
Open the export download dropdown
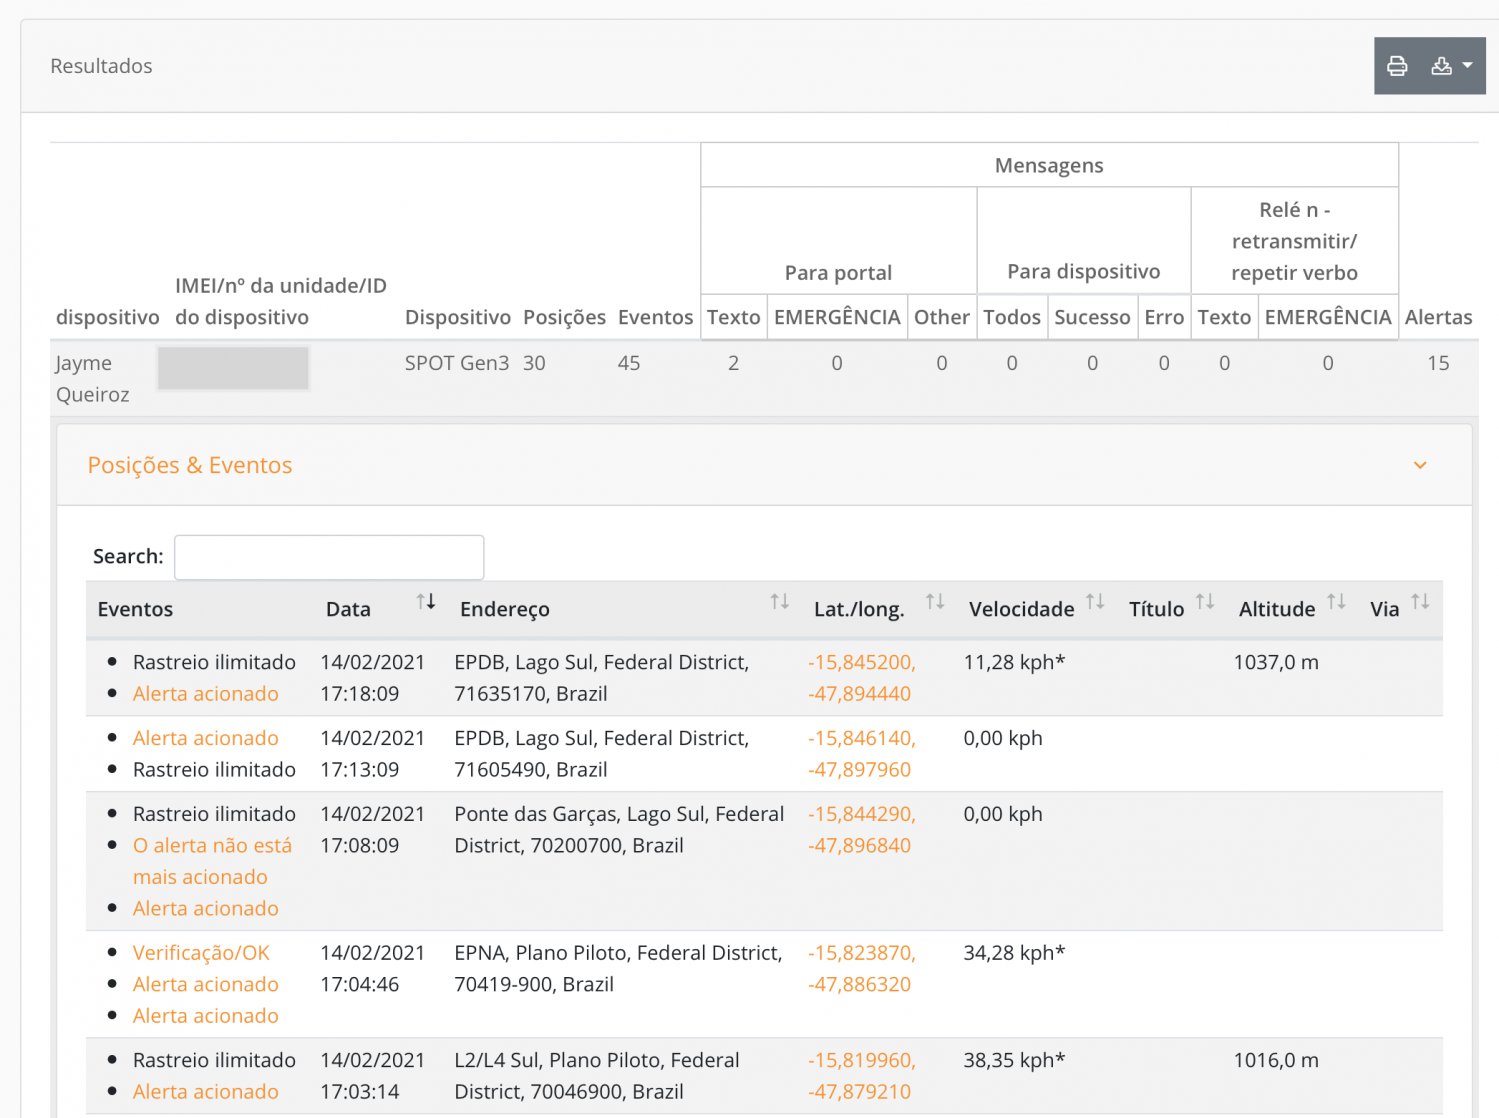pyautogui.click(x=1451, y=66)
